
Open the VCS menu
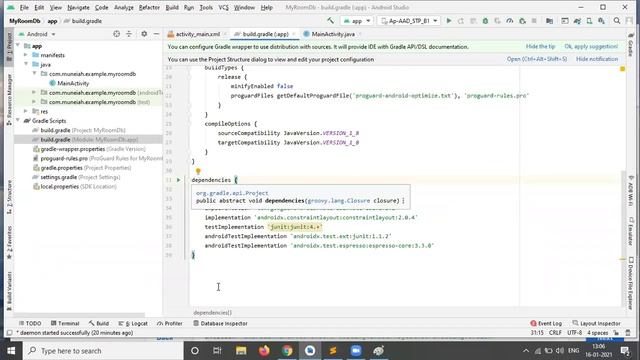[223, 7]
